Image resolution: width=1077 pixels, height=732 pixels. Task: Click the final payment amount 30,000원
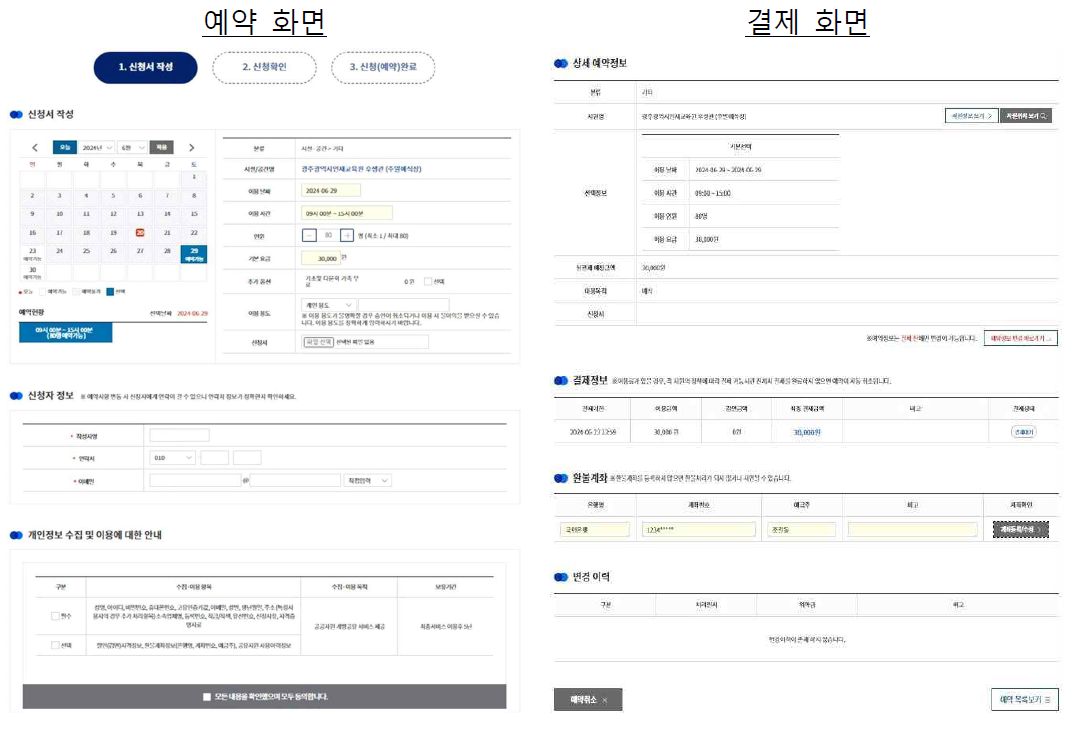[x=807, y=433]
